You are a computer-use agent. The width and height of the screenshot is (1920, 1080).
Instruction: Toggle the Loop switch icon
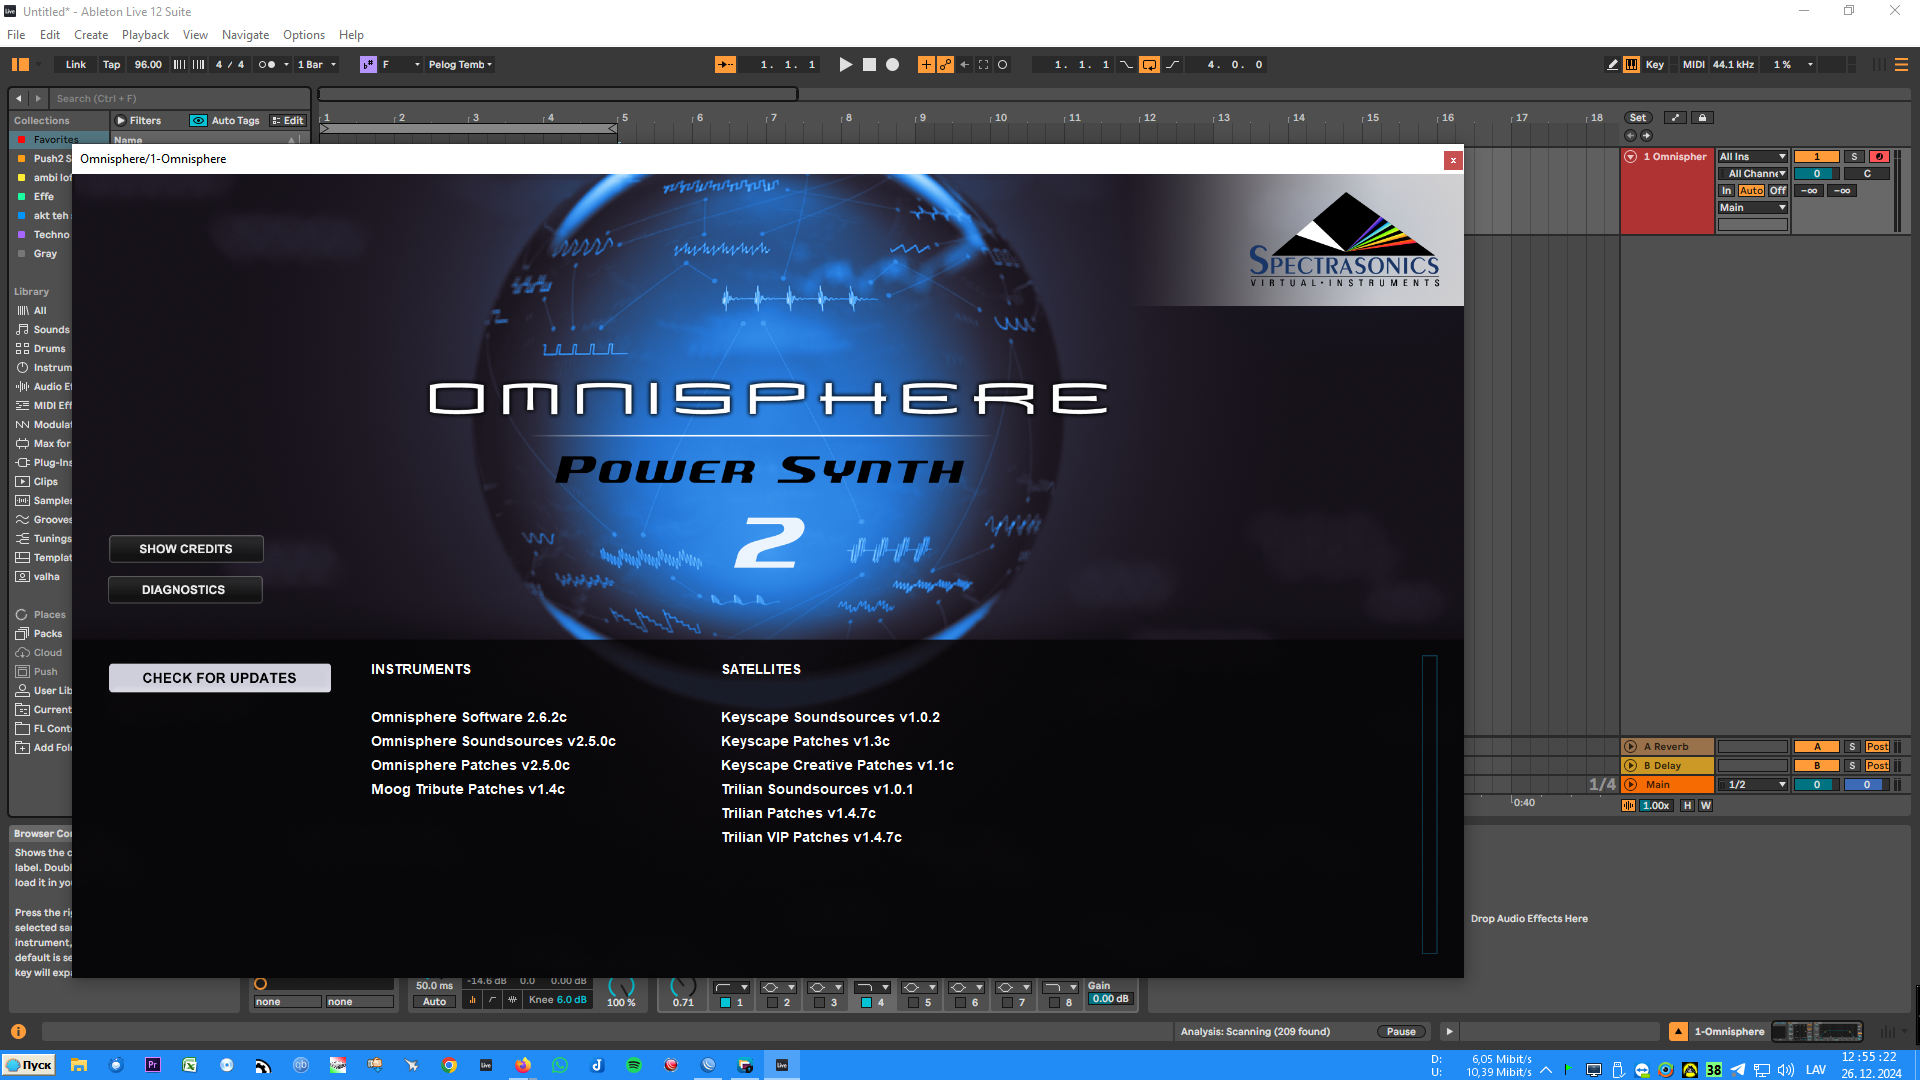1150,65
